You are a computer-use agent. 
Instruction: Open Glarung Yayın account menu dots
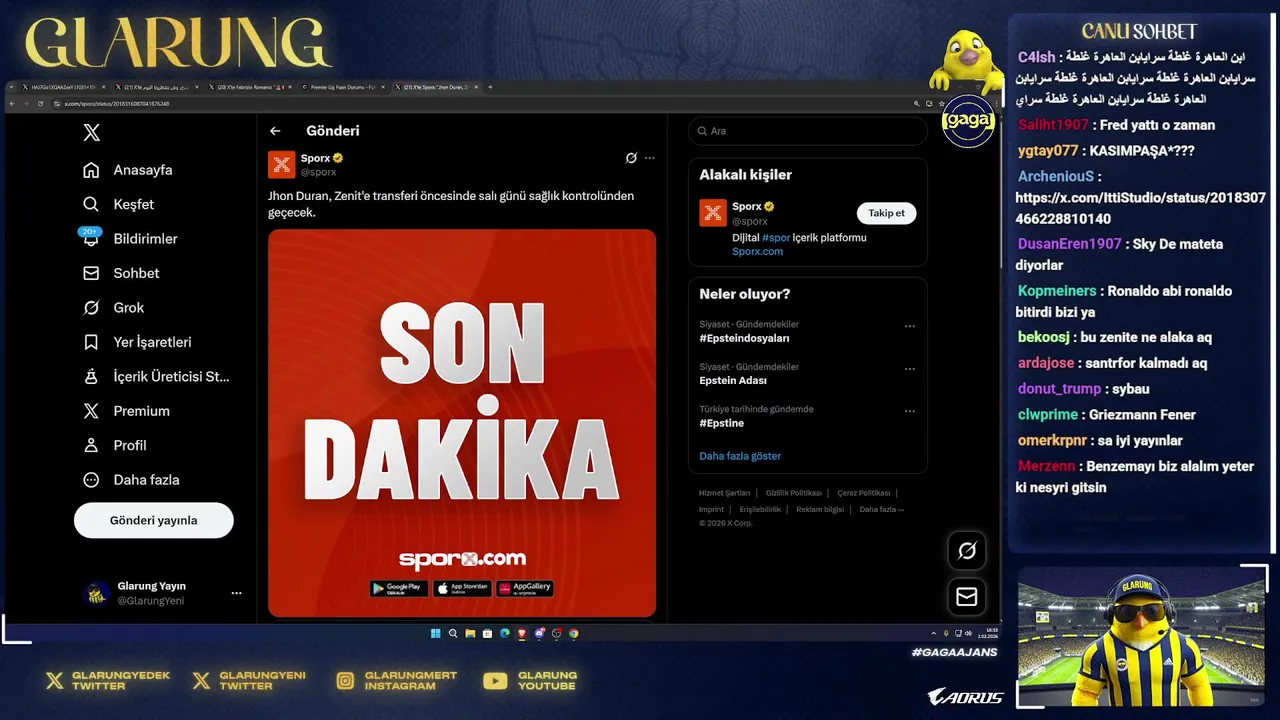236,593
